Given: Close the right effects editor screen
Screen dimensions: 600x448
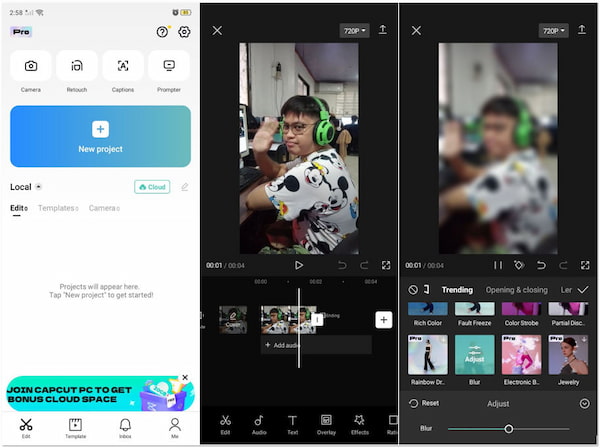Looking at the screenshot, I should 416,31.
